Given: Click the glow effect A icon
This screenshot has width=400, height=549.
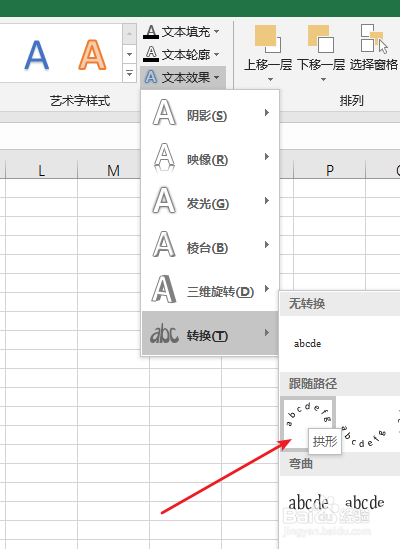Looking at the screenshot, I should click(x=164, y=201).
